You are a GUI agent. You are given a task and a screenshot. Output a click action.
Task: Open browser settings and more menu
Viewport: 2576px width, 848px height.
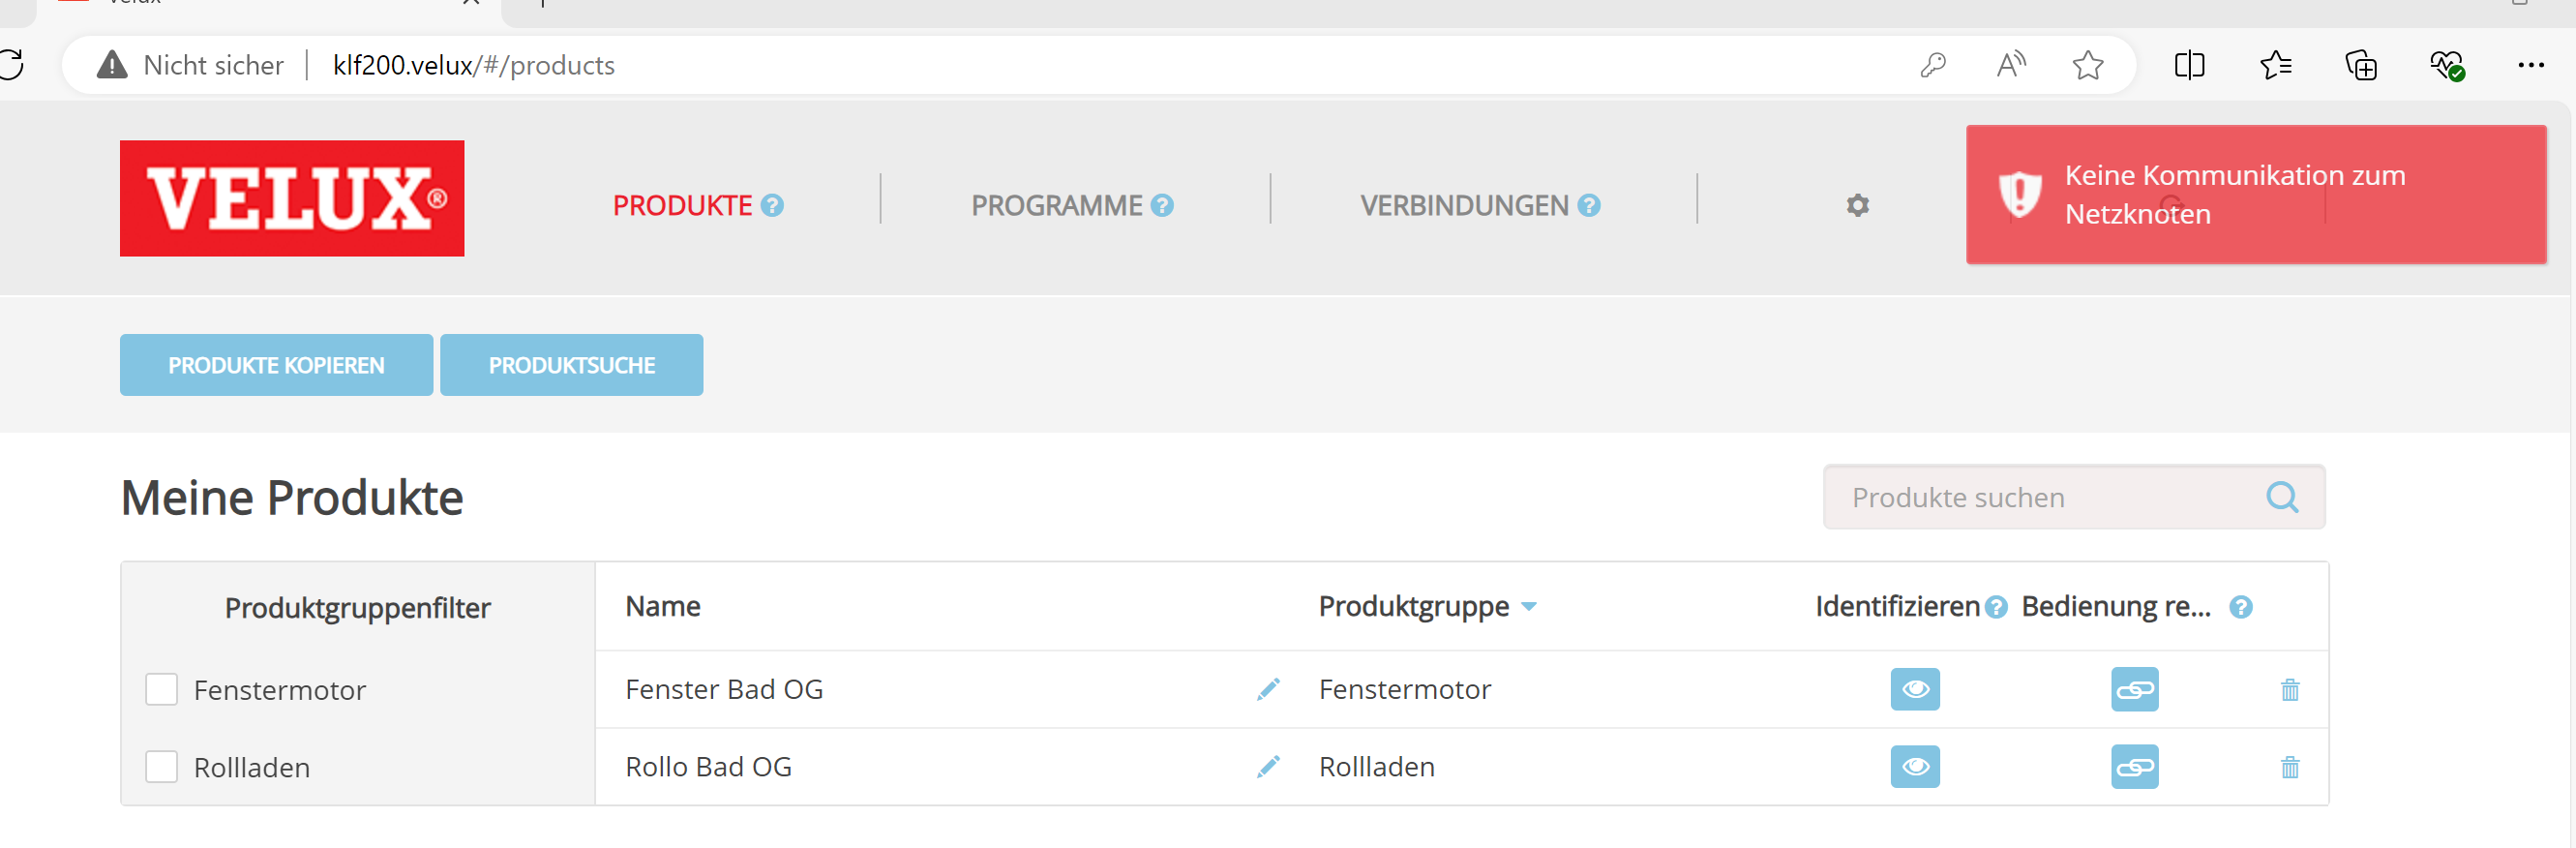pos(2530,66)
